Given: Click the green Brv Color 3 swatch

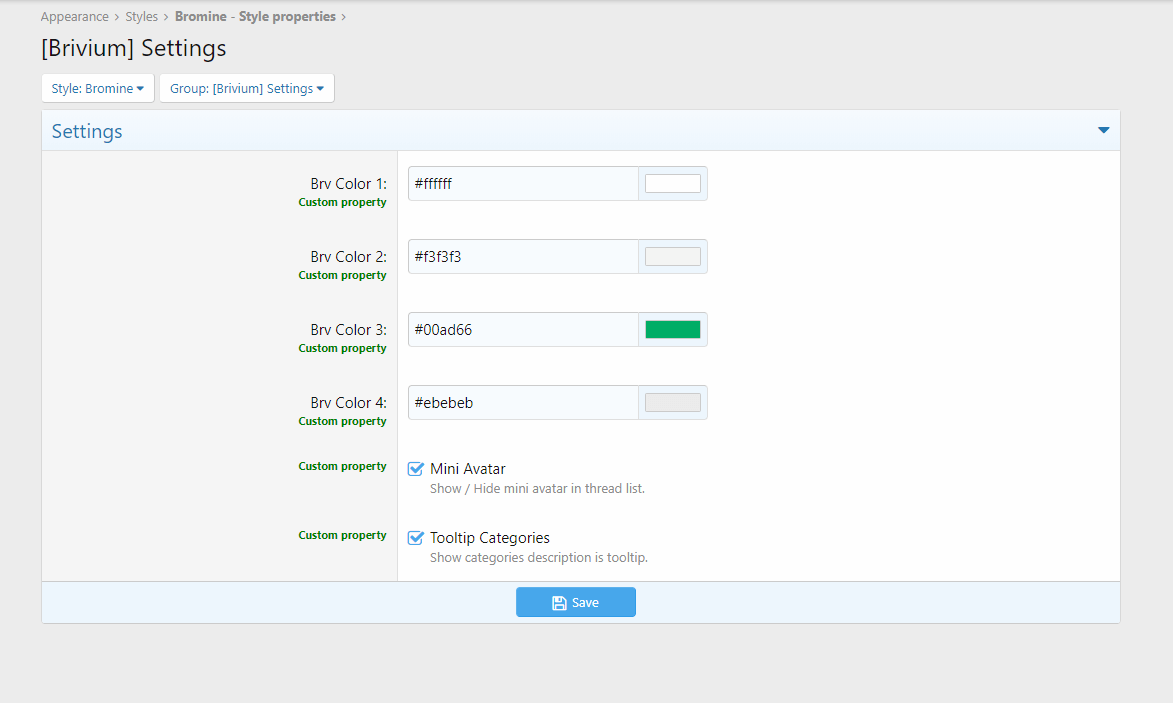Looking at the screenshot, I should 672,330.
